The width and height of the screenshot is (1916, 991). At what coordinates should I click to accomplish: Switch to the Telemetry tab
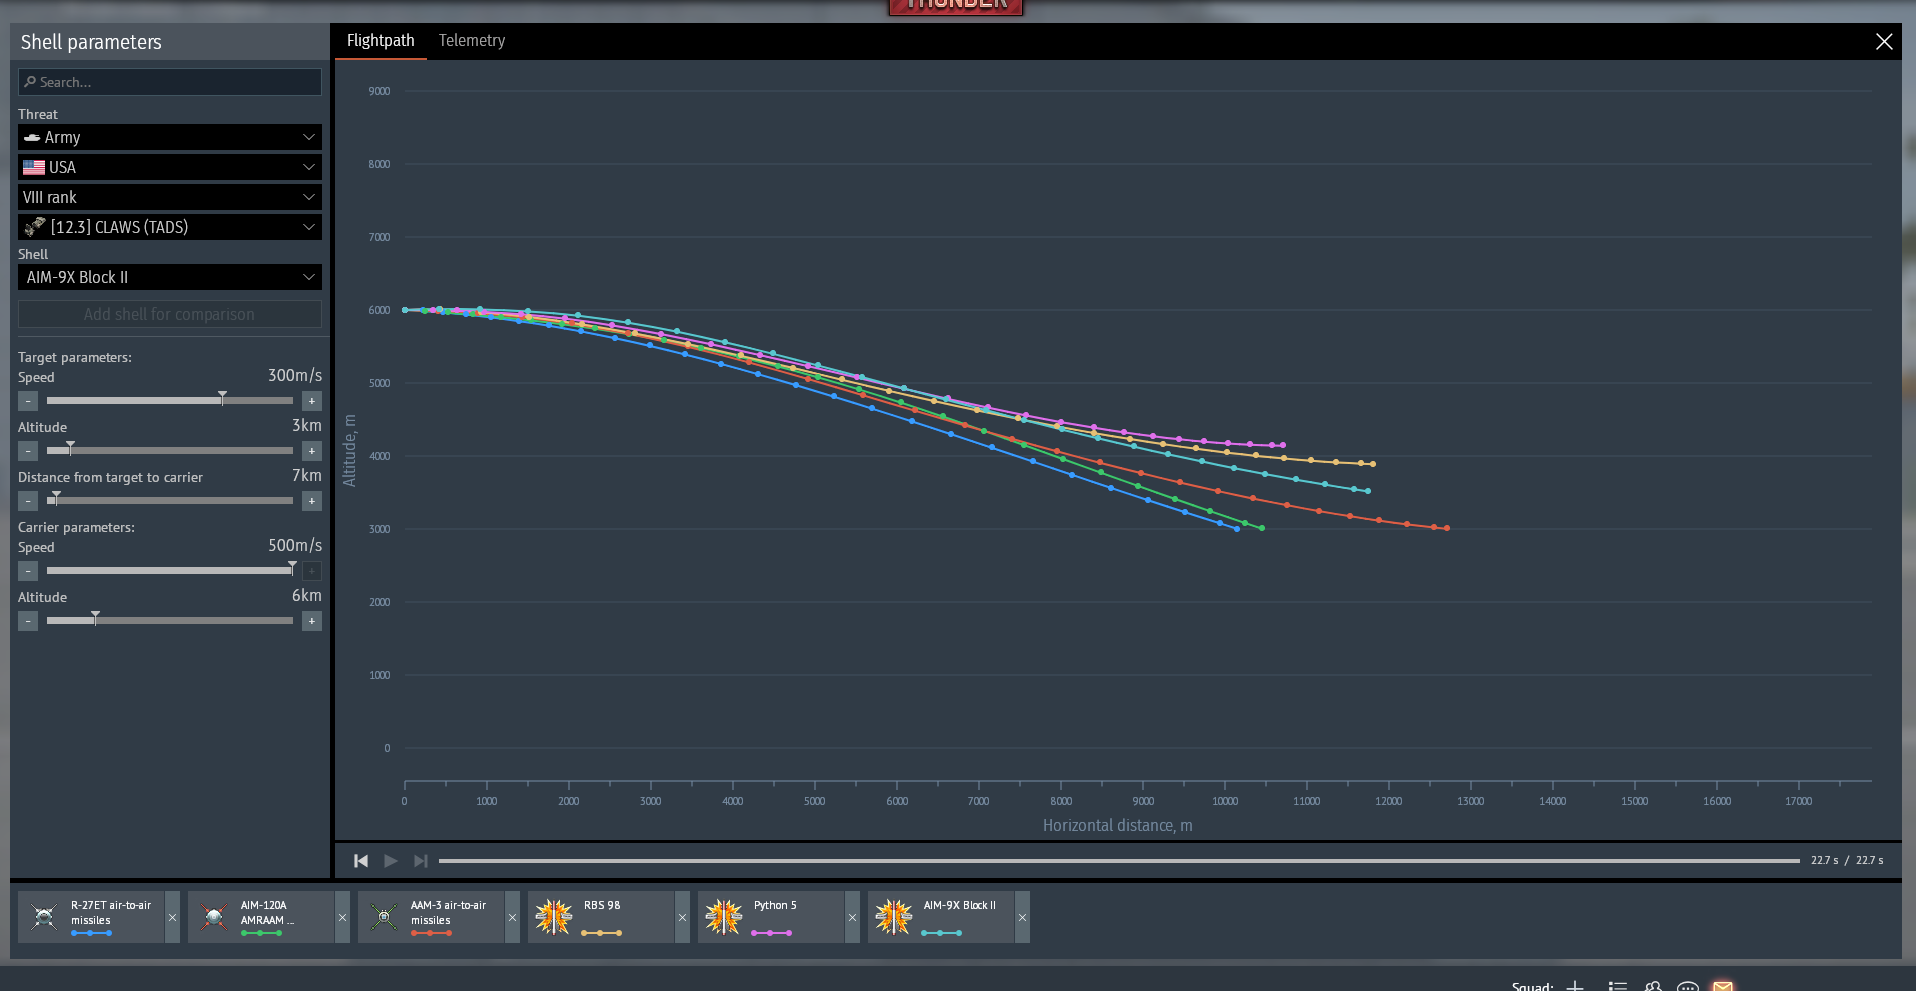(x=472, y=41)
